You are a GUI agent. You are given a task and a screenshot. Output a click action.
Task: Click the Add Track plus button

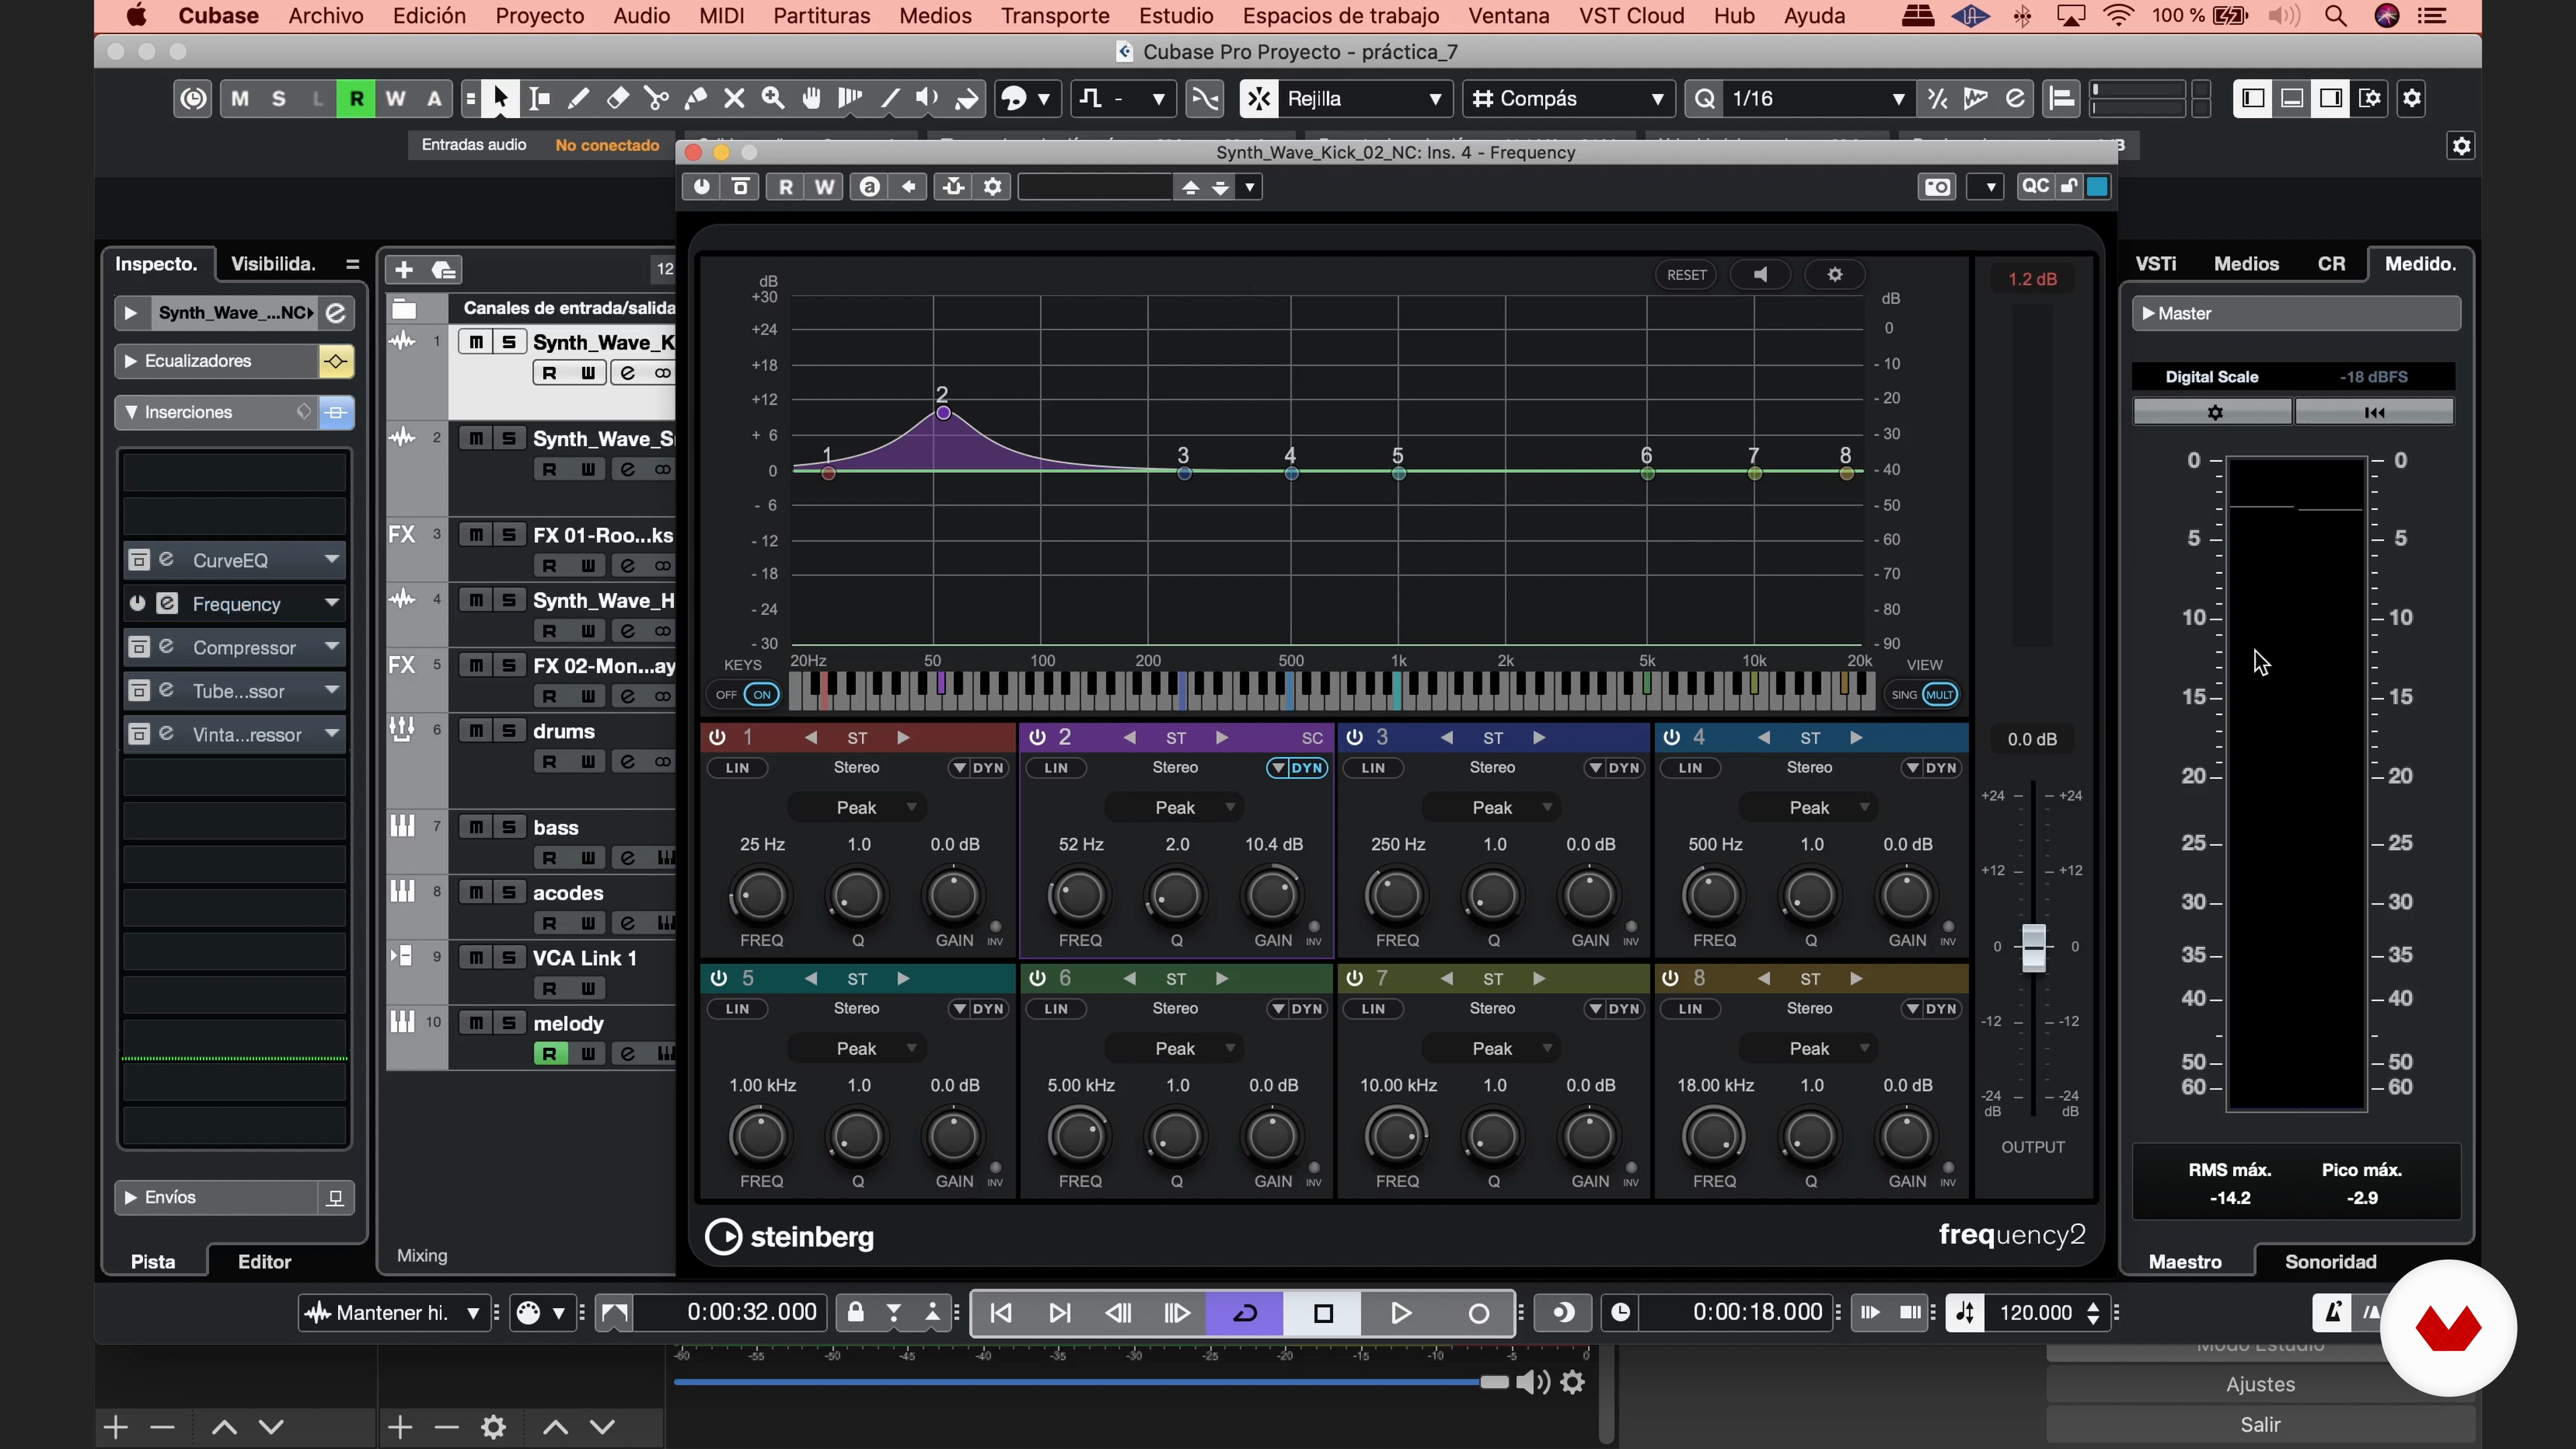[403, 269]
